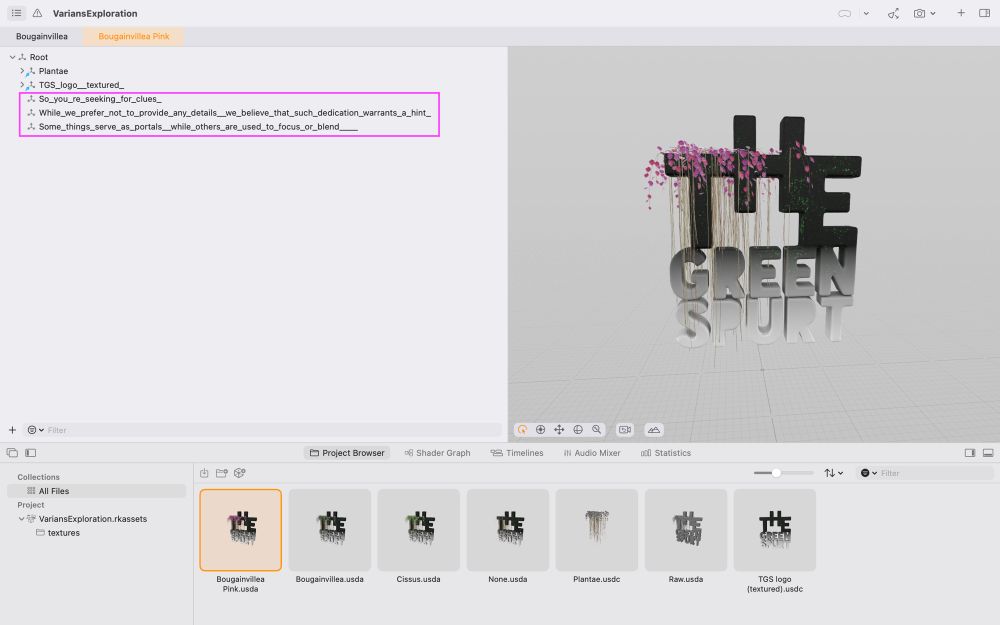This screenshot has height=625, width=1000.
Task: Click the overlapping windows icon in bottom panel
Action: click(x=12, y=453)
